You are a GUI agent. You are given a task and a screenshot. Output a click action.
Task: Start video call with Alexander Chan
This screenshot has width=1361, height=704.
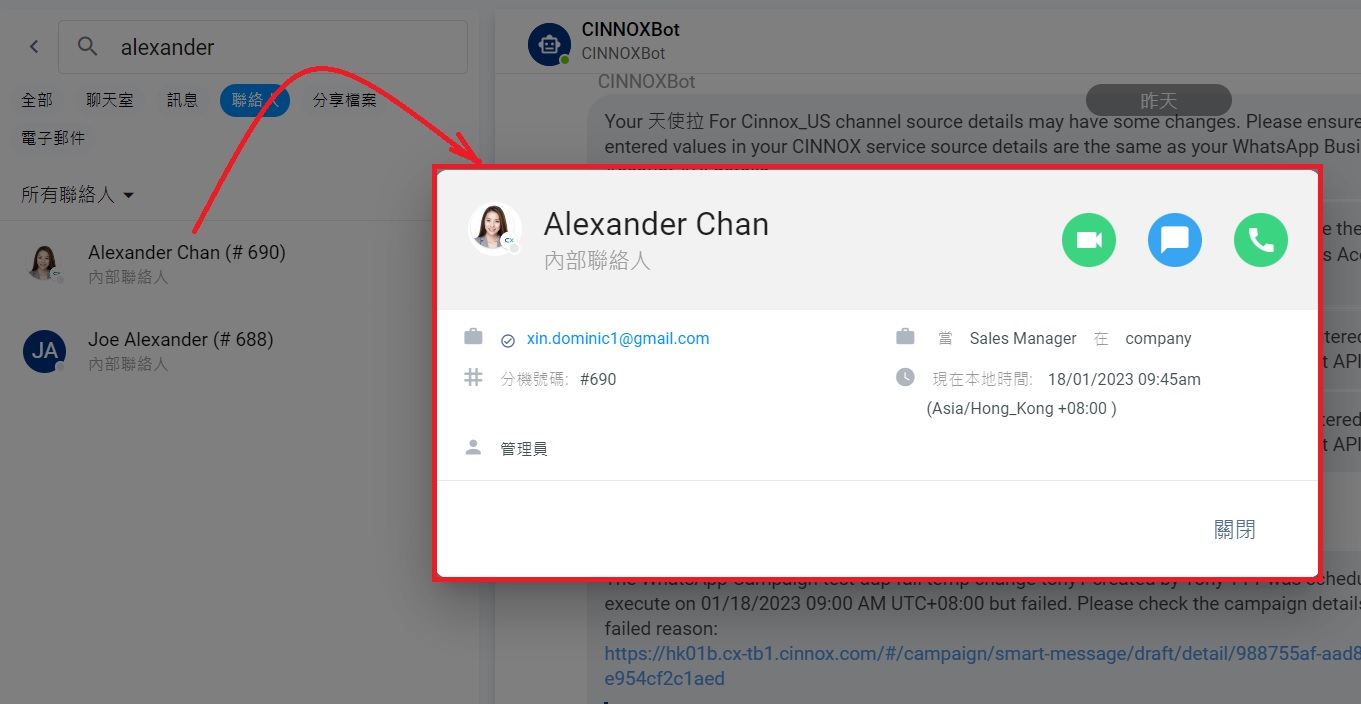pyautogui.click(x=1088, y=240)
